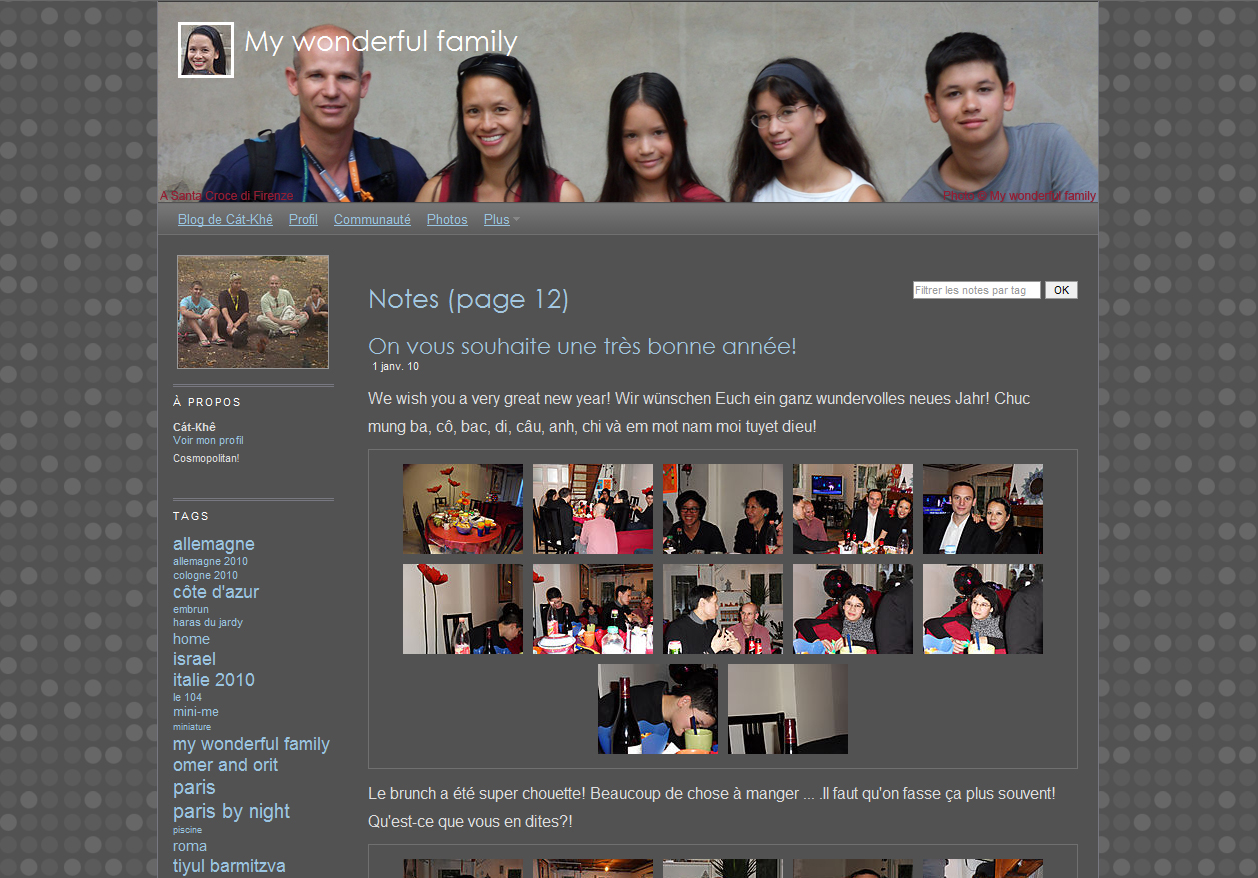View the red poppy flower thumbnail
Screen dimensions: 1258x878
click(x=462, y=609)
